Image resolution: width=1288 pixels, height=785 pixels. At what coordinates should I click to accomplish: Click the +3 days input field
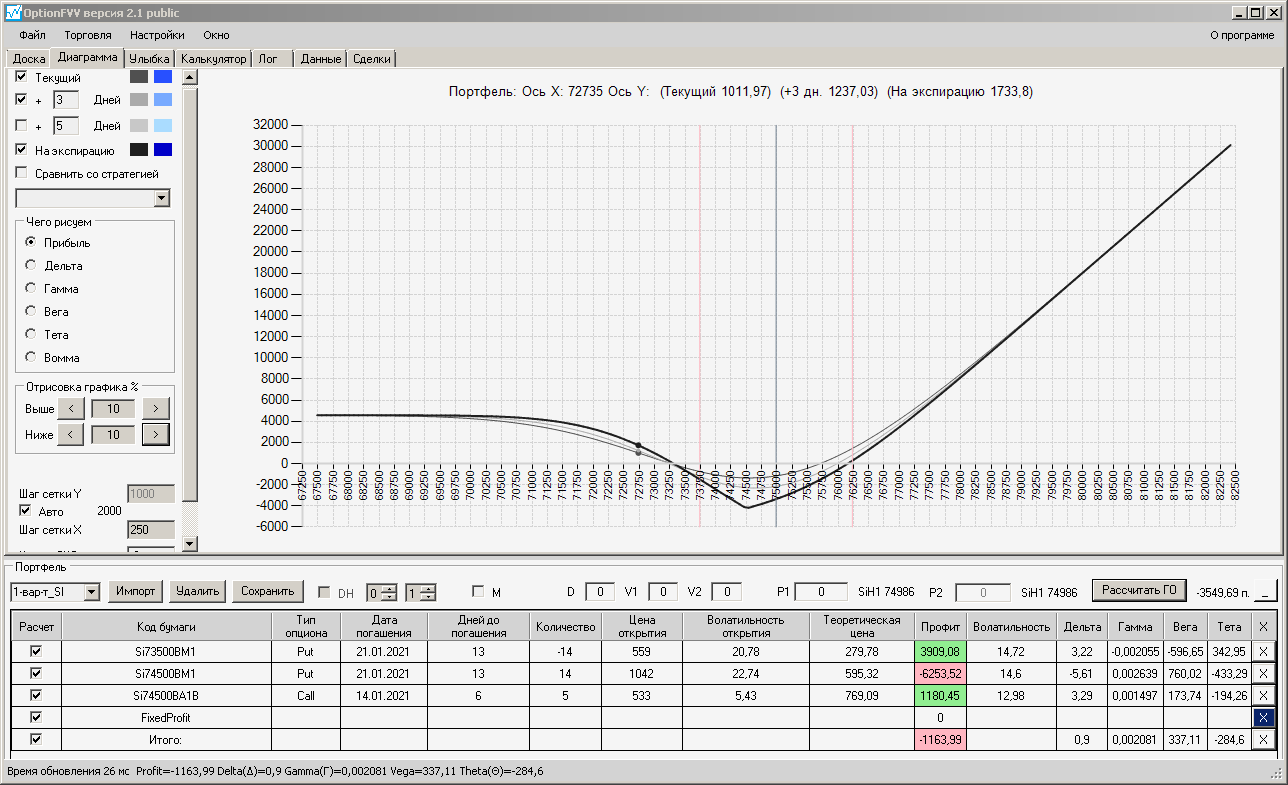66,100
